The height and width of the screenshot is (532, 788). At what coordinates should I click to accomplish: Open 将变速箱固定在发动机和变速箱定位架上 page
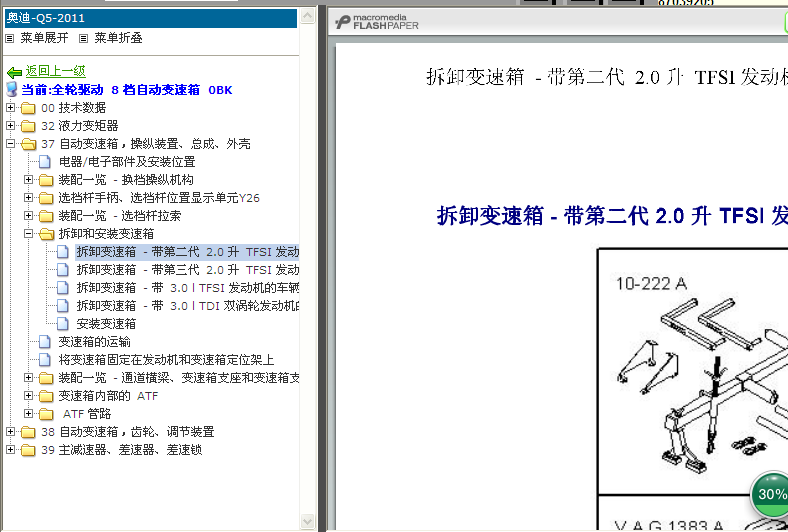tap(166, 360)
